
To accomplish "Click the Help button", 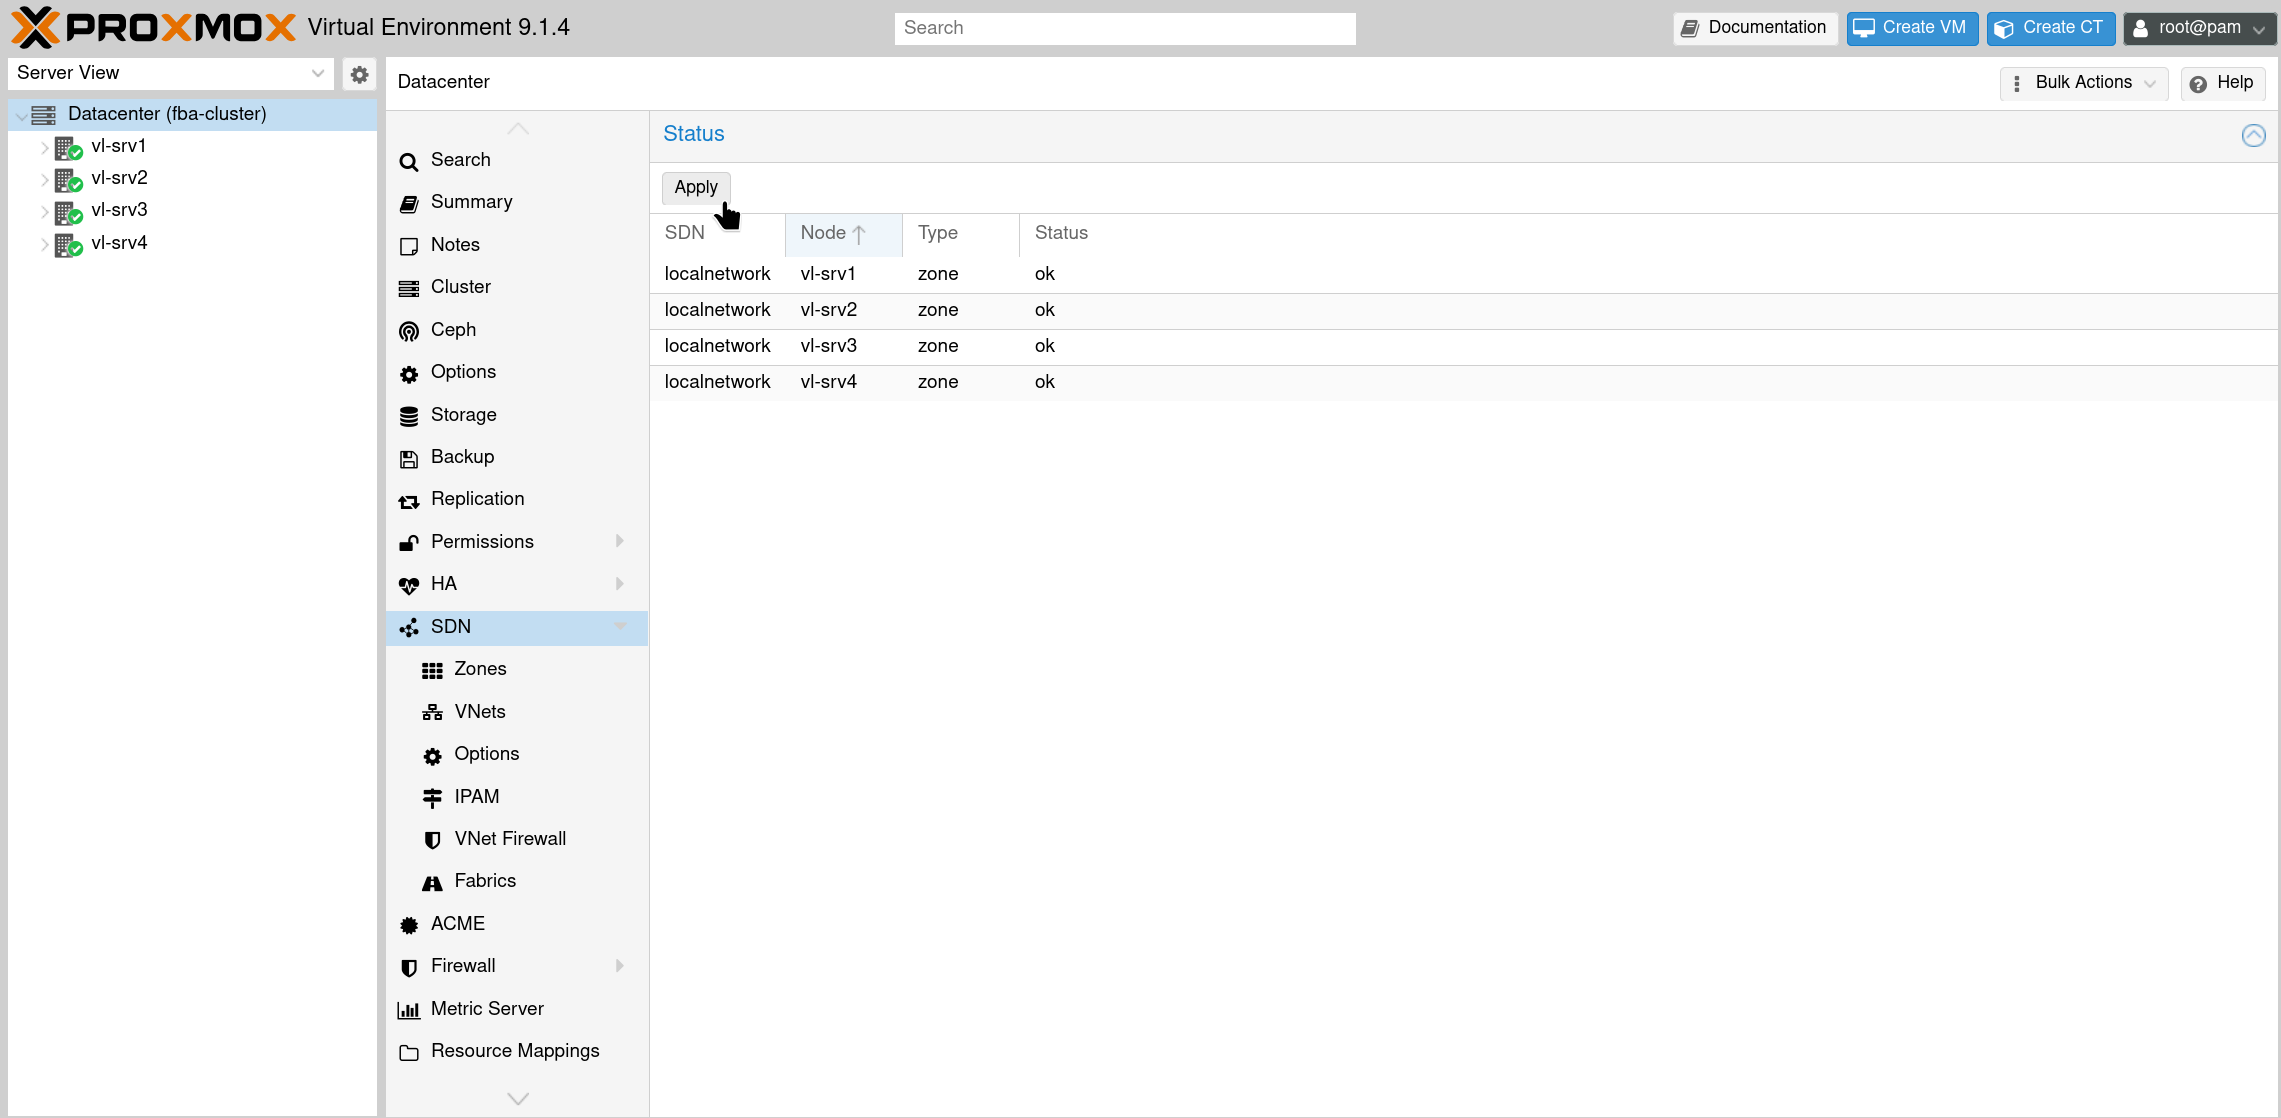I will [2223, 83].
